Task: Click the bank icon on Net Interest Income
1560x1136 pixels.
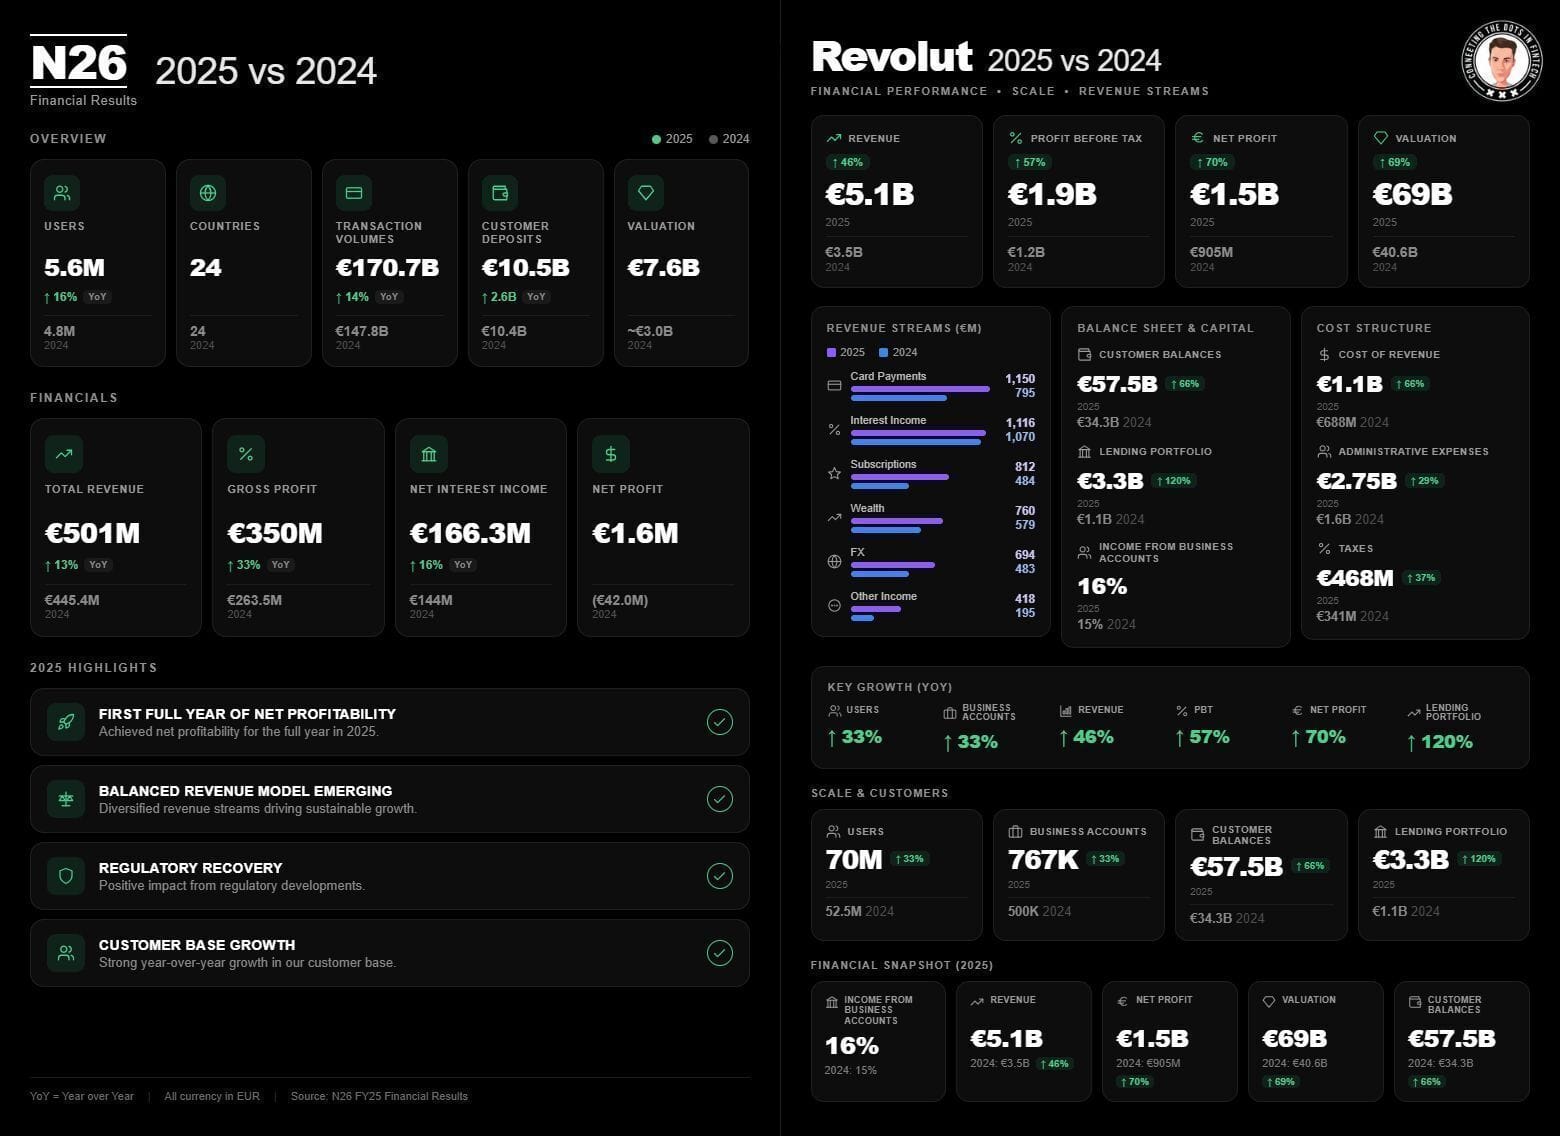Action: click(x=429, y=454)
